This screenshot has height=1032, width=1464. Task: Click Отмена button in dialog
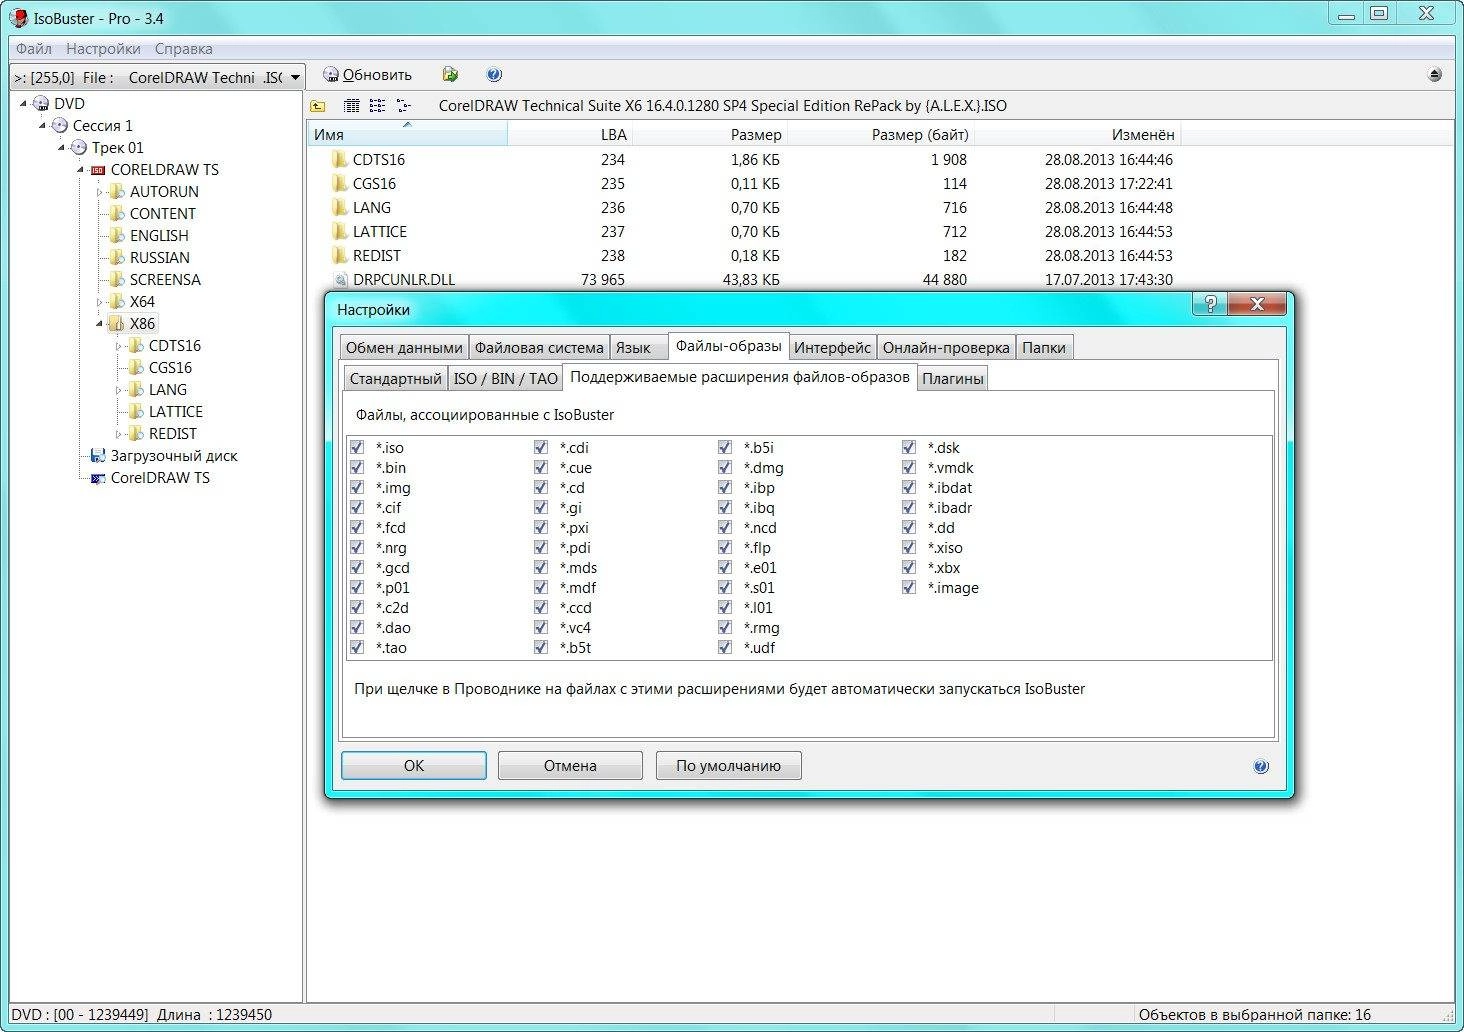tap(570, 766)
